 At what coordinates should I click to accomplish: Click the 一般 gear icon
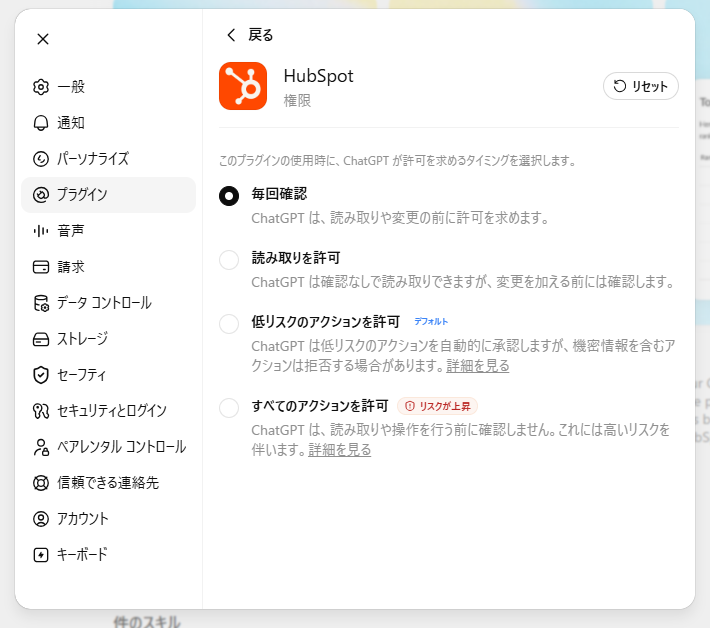[41, 87]
